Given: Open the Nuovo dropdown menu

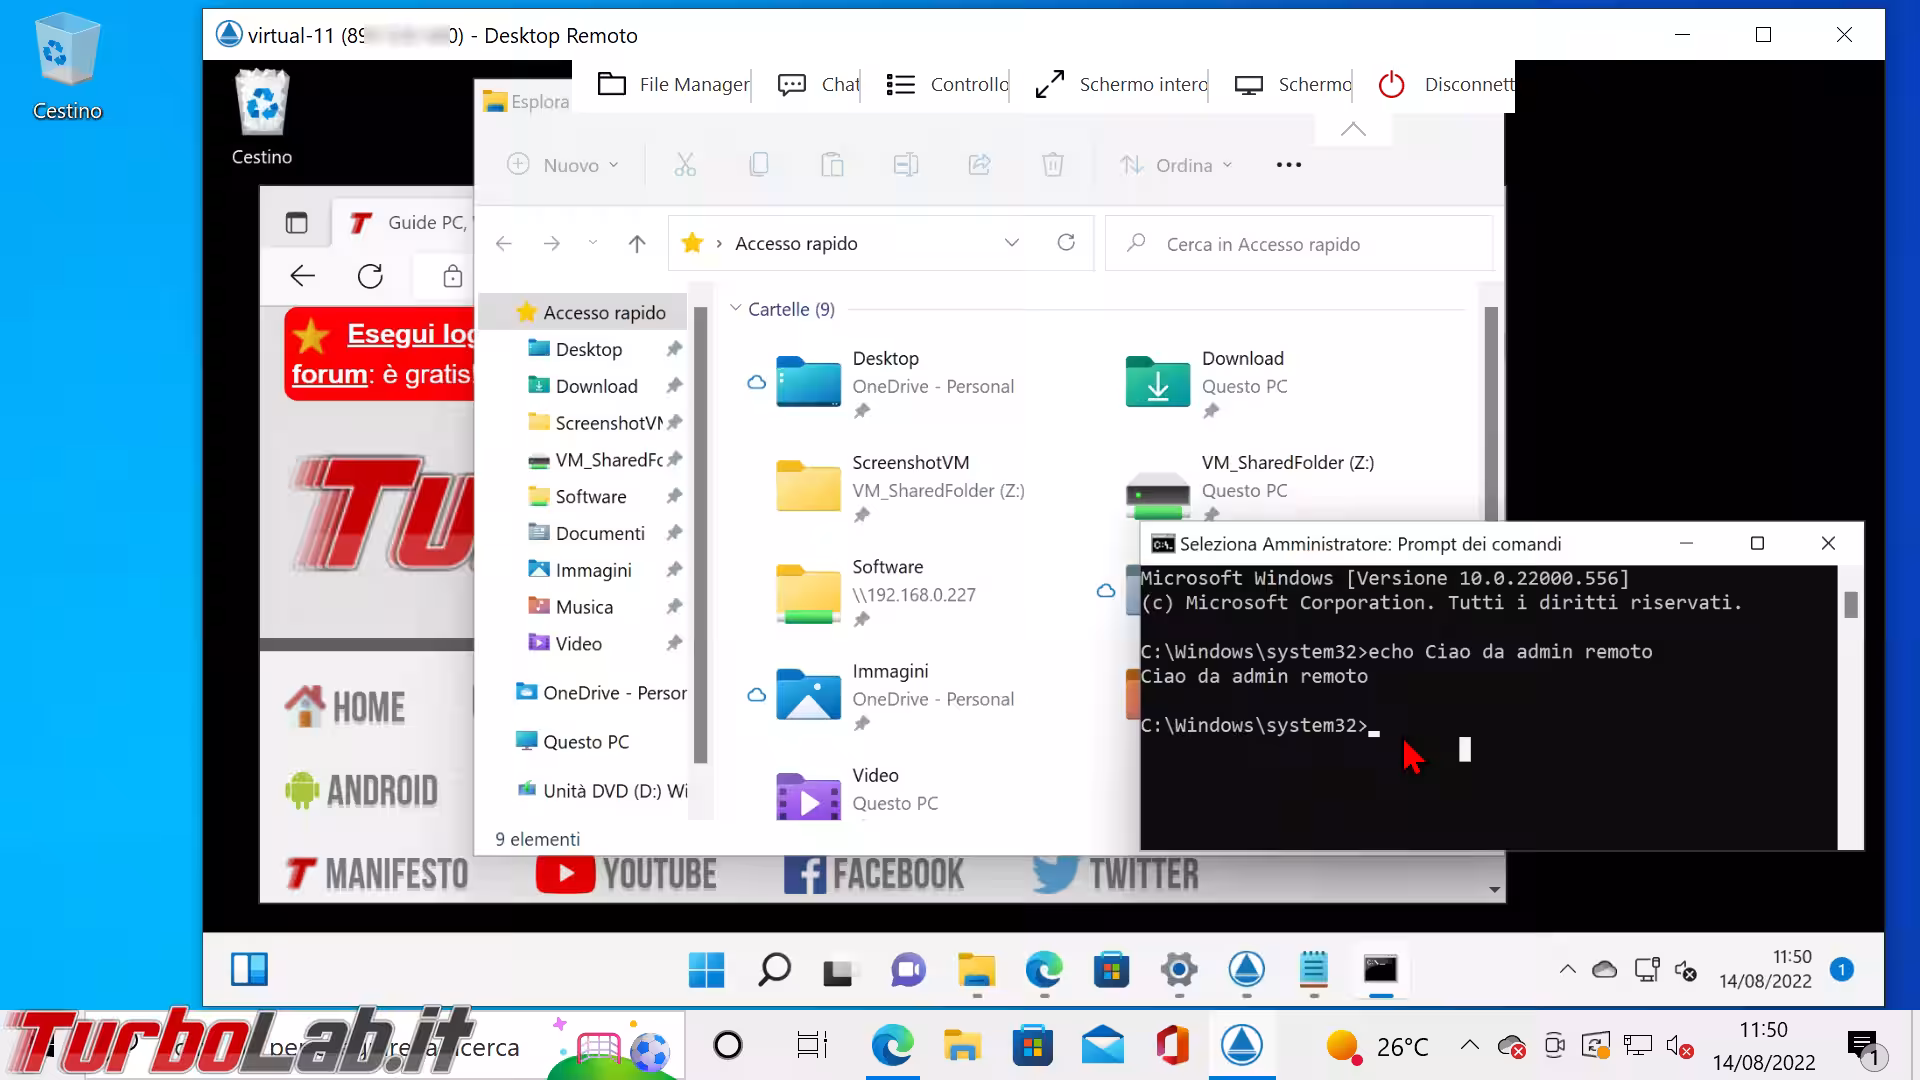Looking at the screenshot, I should 564,165.
